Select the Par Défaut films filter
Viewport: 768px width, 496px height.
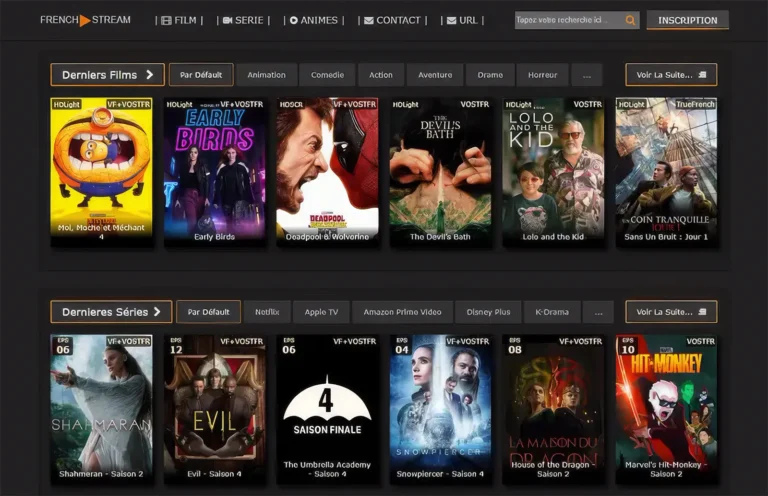coord(201,75)
